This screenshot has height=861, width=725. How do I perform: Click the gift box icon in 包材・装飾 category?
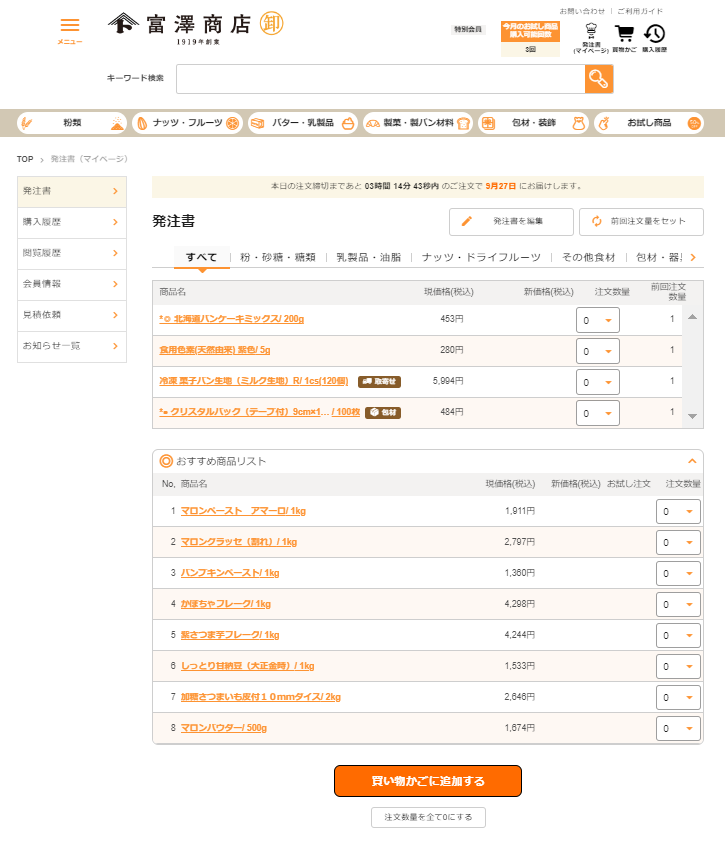click(488, 123)
